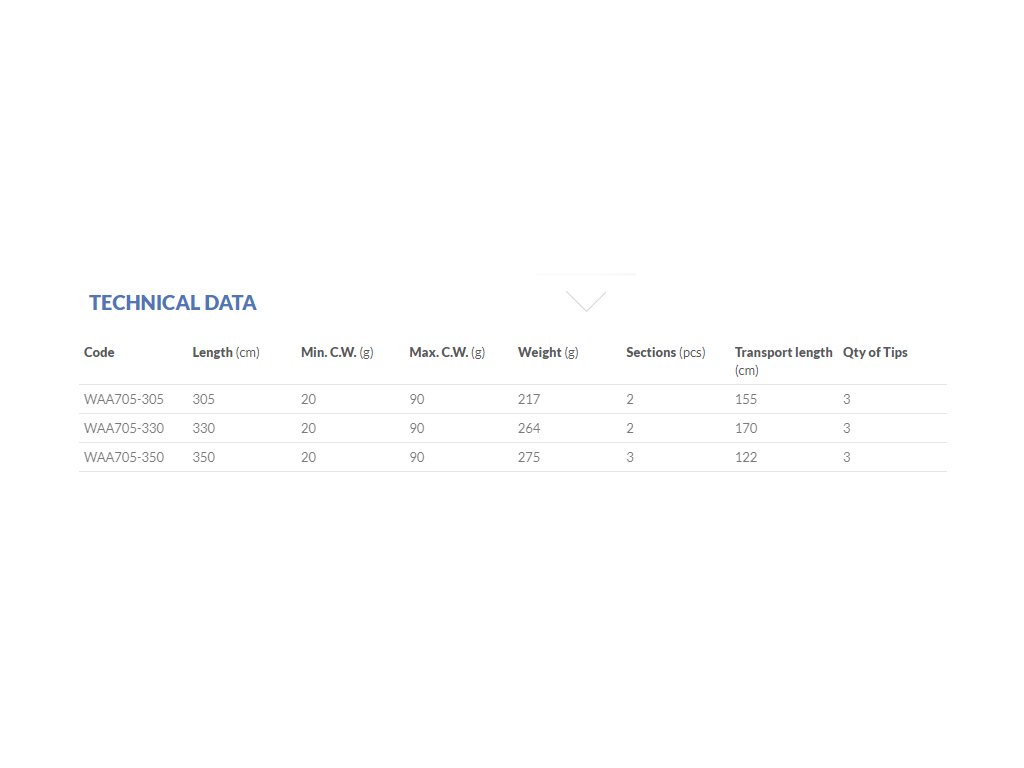Click the Length (cm) column header
The width and height of the screenshot is (1024, 768).
(x=226, y=352)
